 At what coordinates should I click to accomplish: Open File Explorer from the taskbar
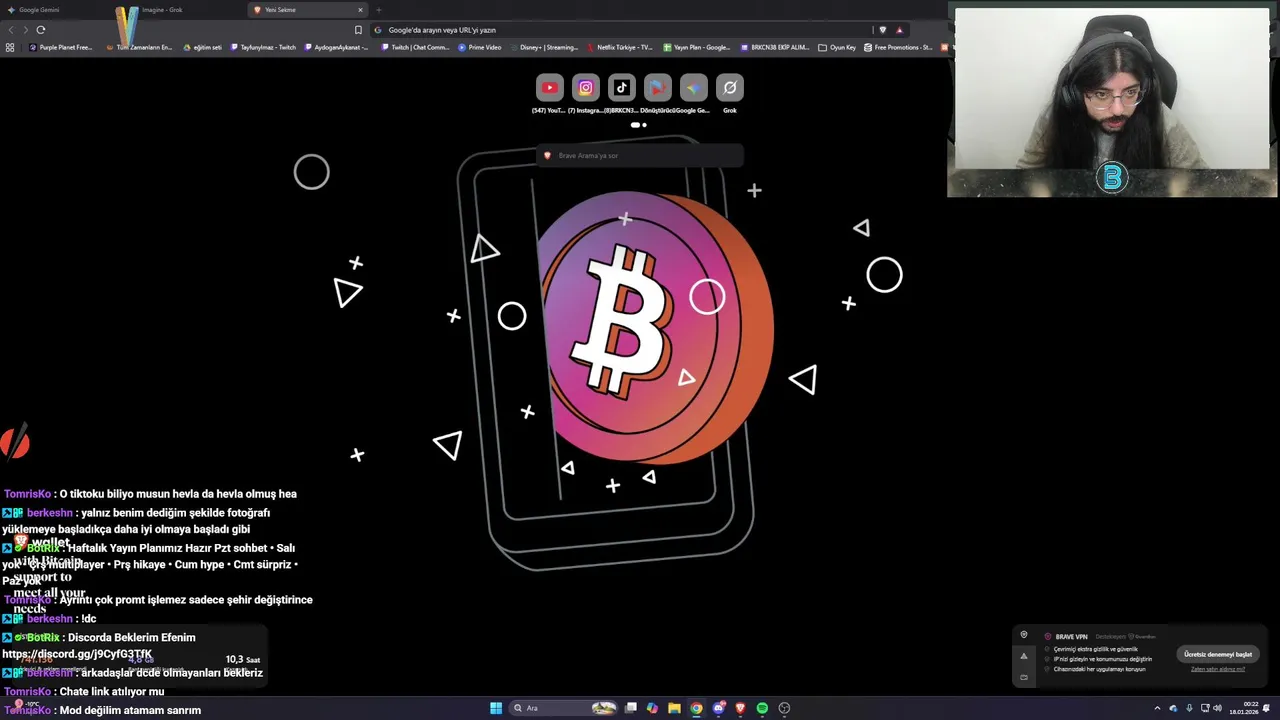(x=674, y=708)
